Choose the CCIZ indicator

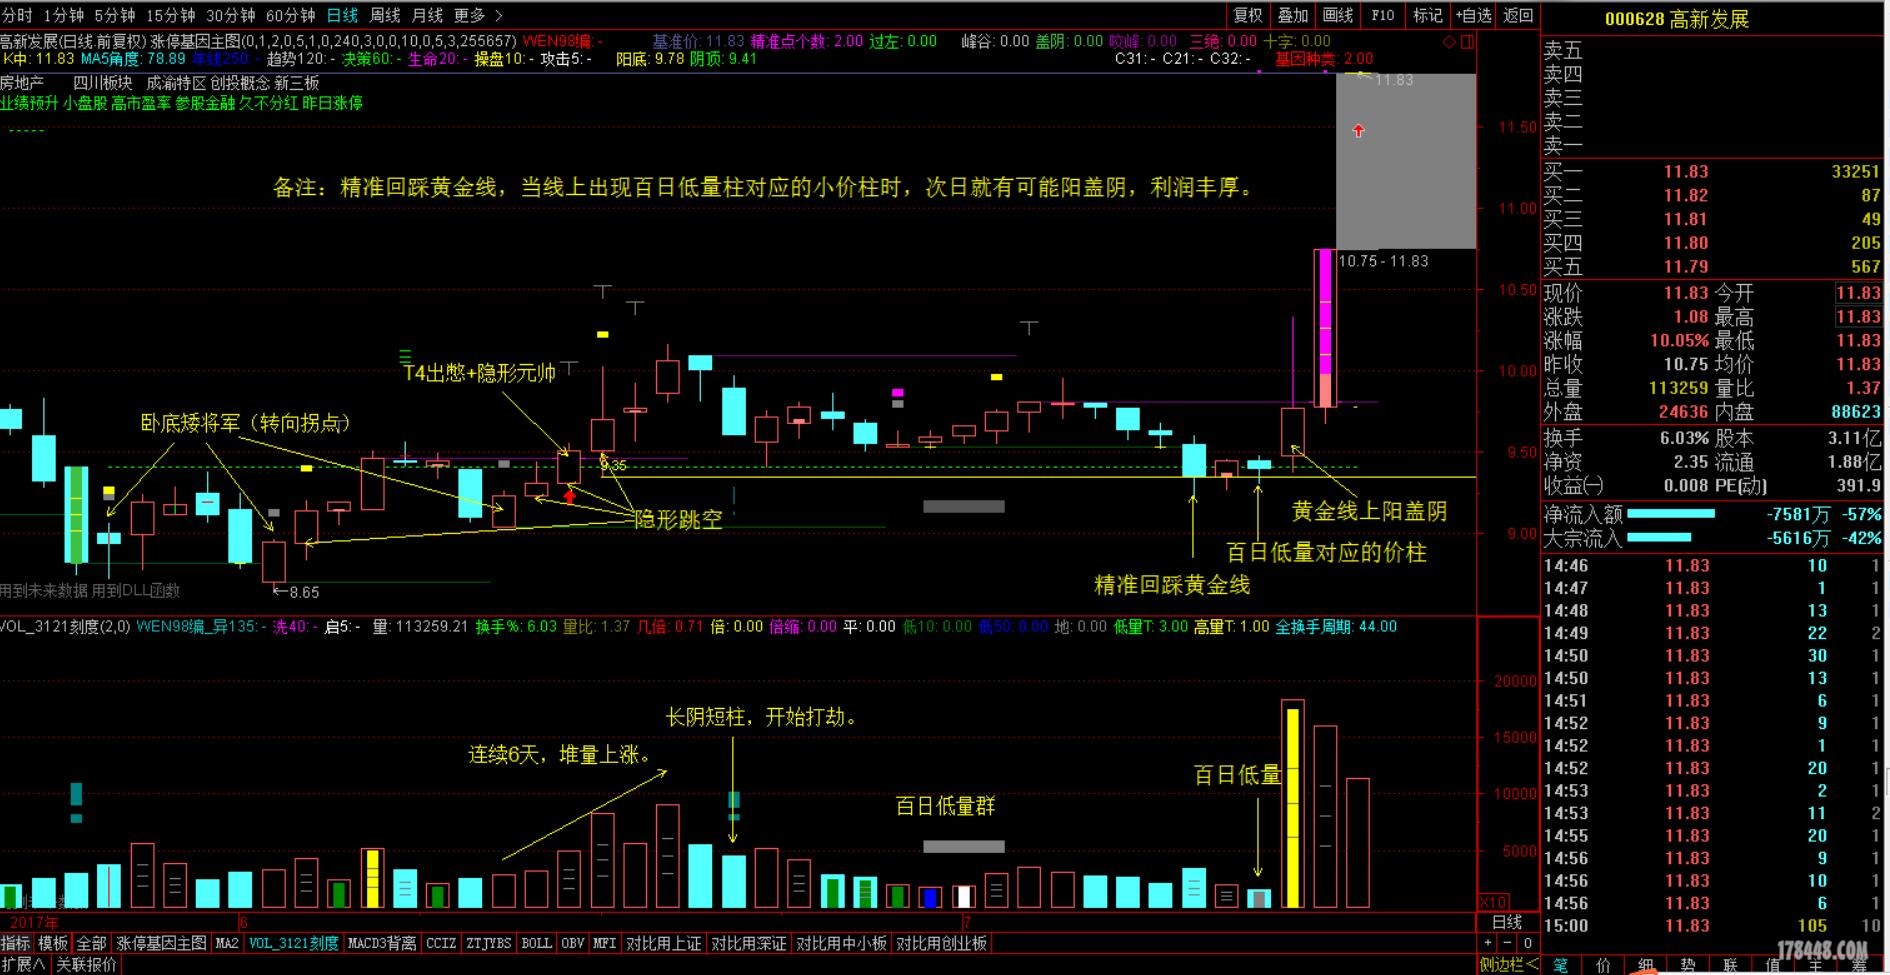pyautogui.click(x=441, y=943)
